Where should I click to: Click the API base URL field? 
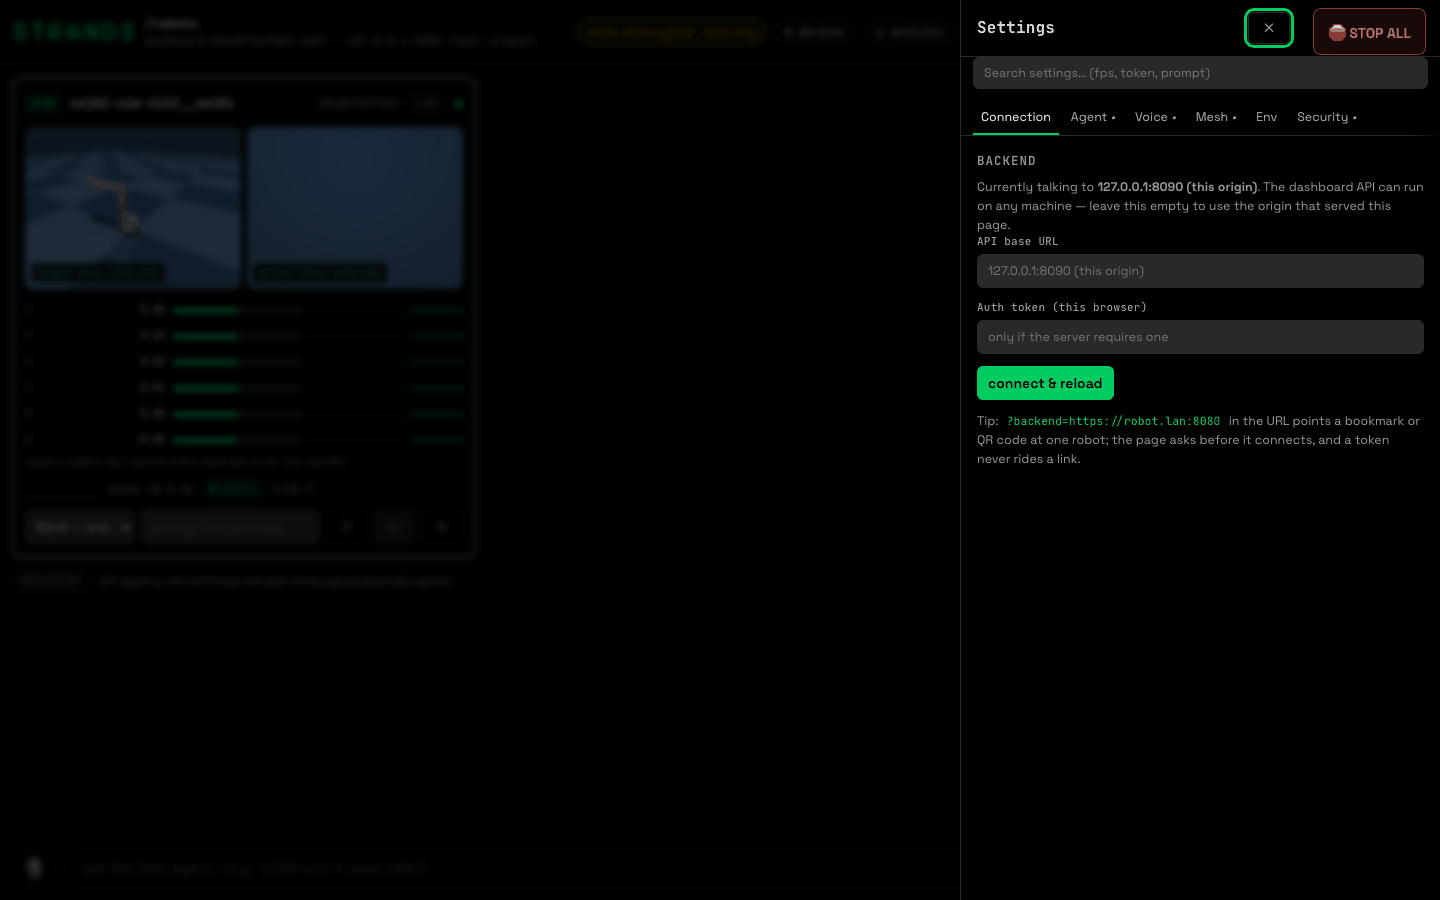(x=1200, y=271)
